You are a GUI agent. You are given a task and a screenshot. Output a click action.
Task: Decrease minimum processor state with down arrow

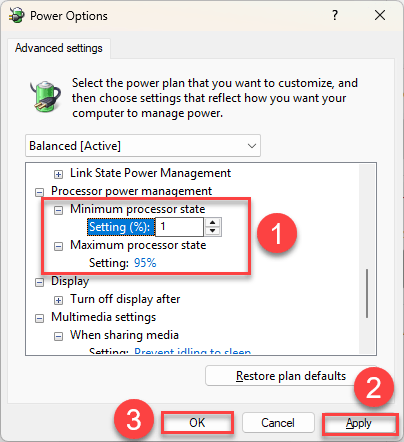click(213, 231)
